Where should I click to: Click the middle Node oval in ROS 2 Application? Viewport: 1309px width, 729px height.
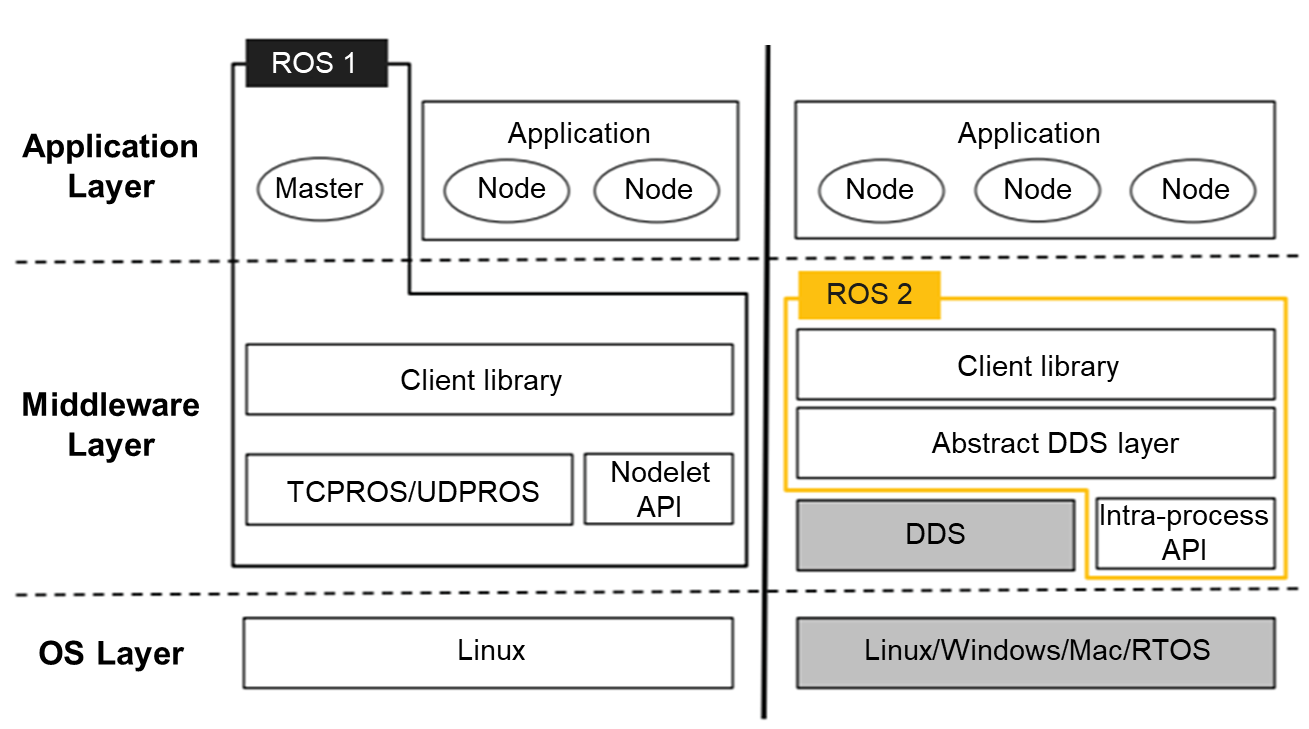tap(1037, 190)
